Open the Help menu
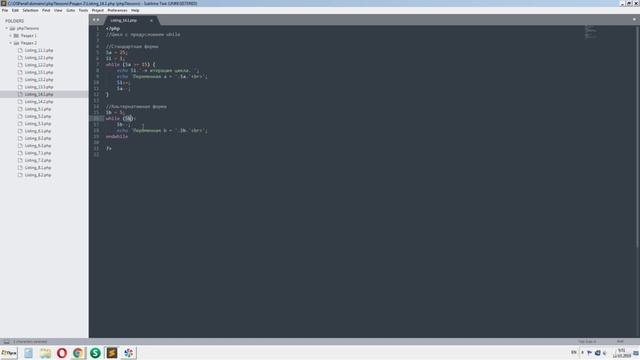Screen dimensions: 640x360 [x=135, y=10]
